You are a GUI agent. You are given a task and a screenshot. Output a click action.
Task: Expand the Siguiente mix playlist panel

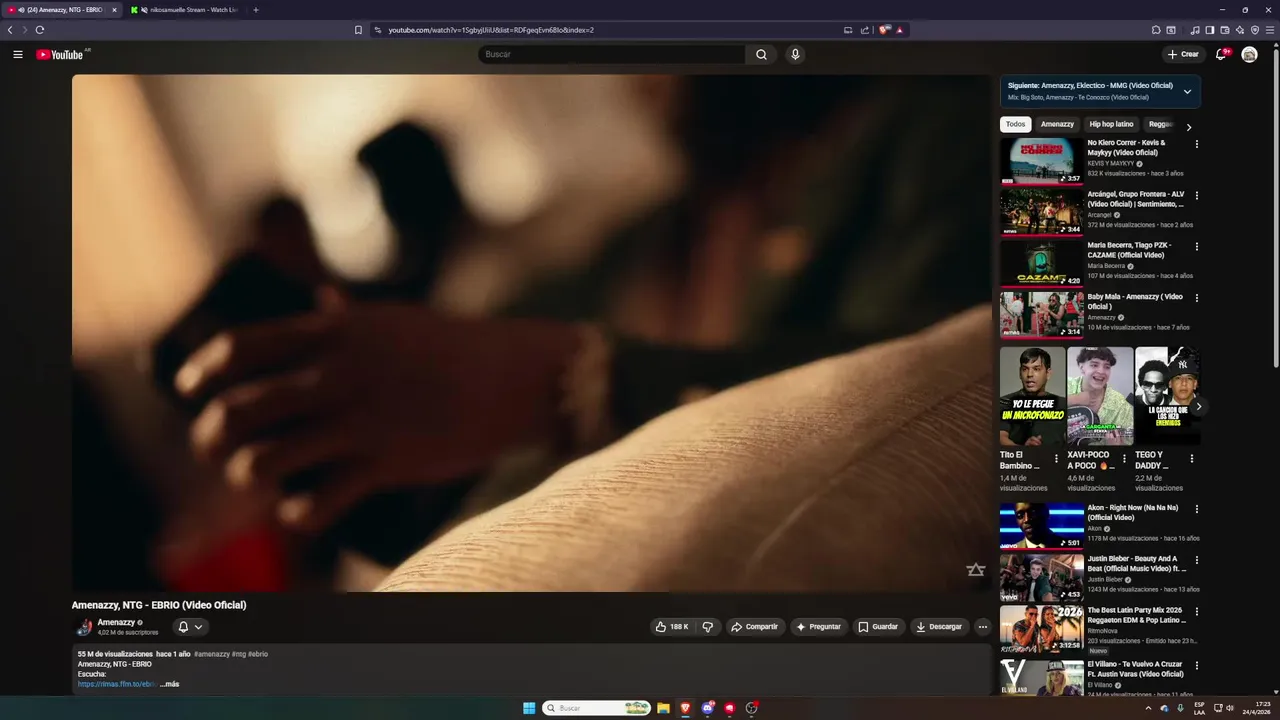coord(1187,91)
